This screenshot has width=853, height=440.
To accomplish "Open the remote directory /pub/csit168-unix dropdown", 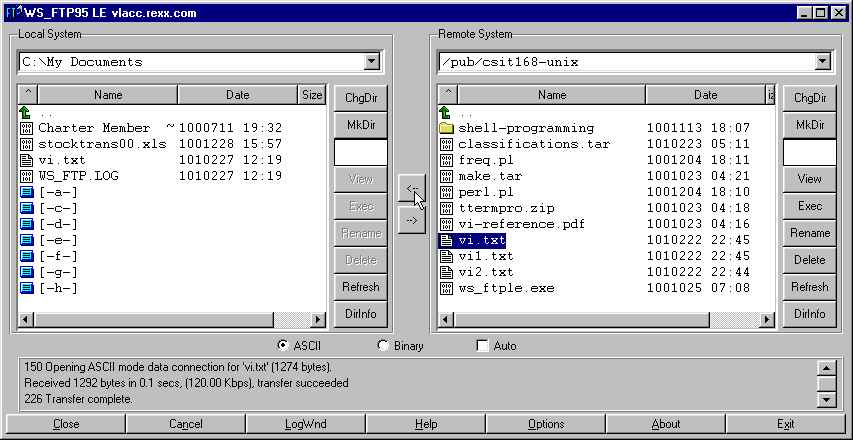I will (822, 61).
